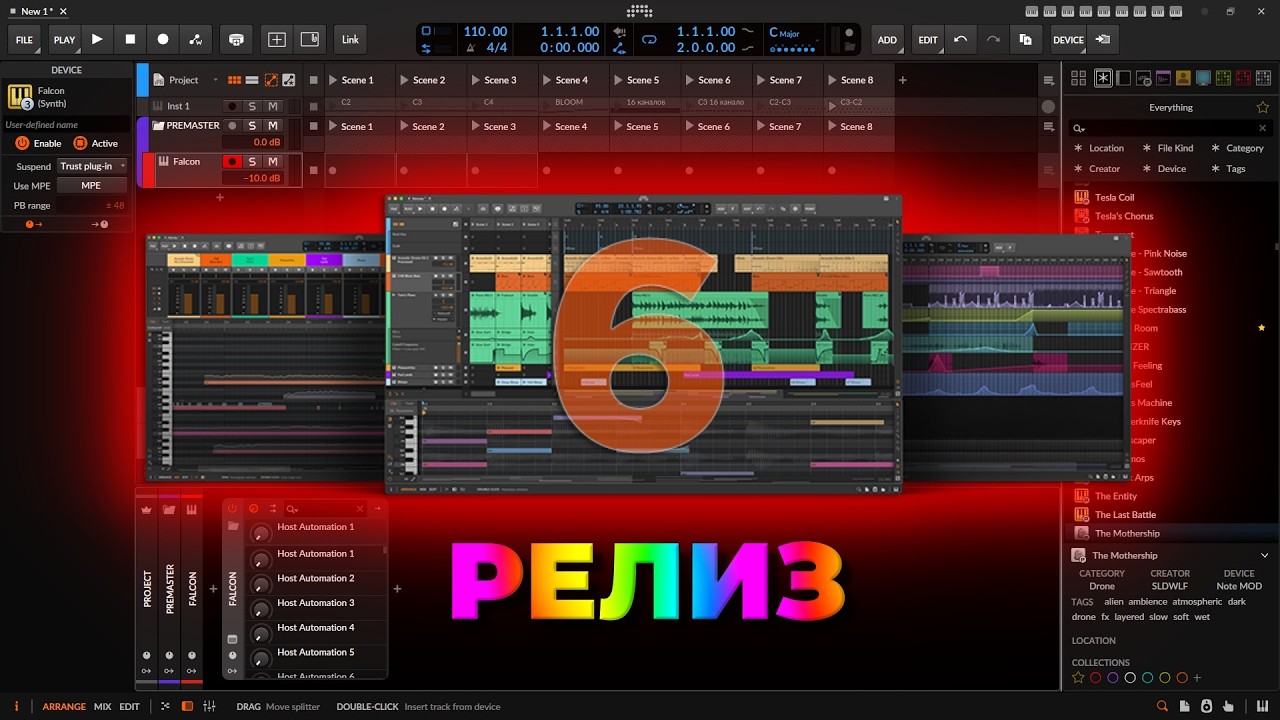The image size is (1280, 720).
Task: Open the dashboard dots icon in title bar
Action: (x=639, y=11)
